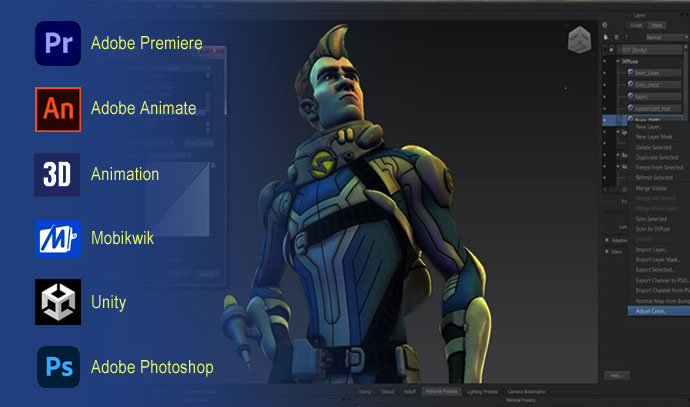Image resolution: width=690 pixels, height=407 pixels.
Task: Choose Import Layer Mask... menu entry
Action: (658, 260)
